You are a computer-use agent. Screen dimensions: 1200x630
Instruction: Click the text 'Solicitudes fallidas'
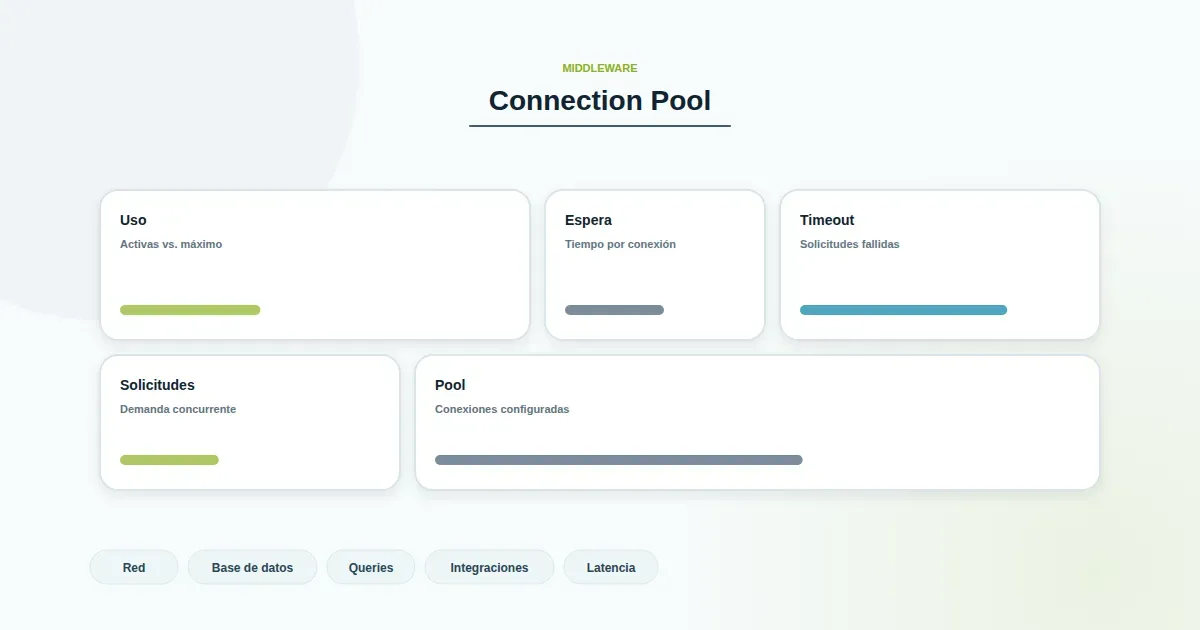pos(850,244)
